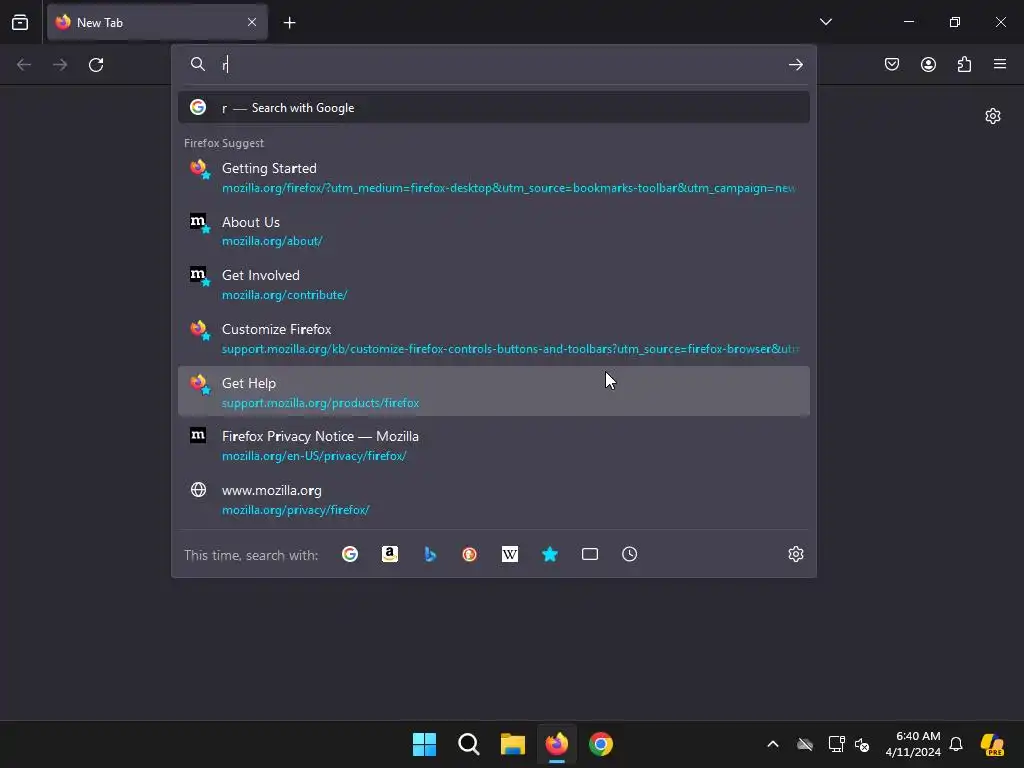Open the Get Help suggestion
The image size is (1024, 768).
tap(494, 391)
